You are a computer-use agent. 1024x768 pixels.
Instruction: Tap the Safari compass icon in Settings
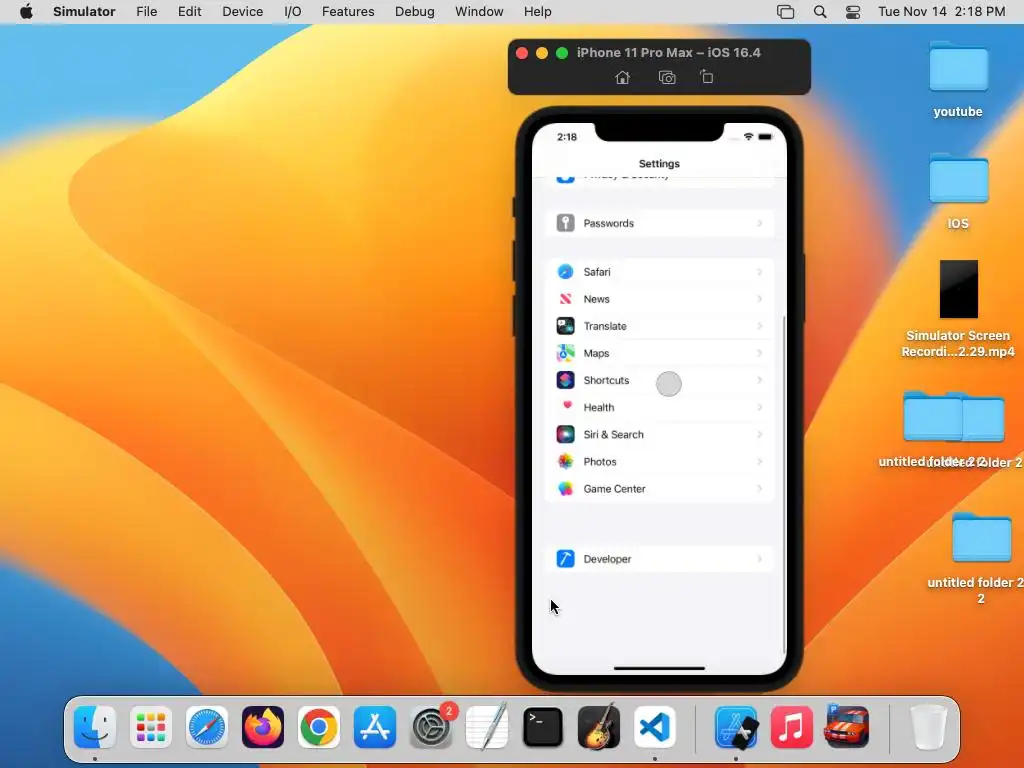pos(566,272)
